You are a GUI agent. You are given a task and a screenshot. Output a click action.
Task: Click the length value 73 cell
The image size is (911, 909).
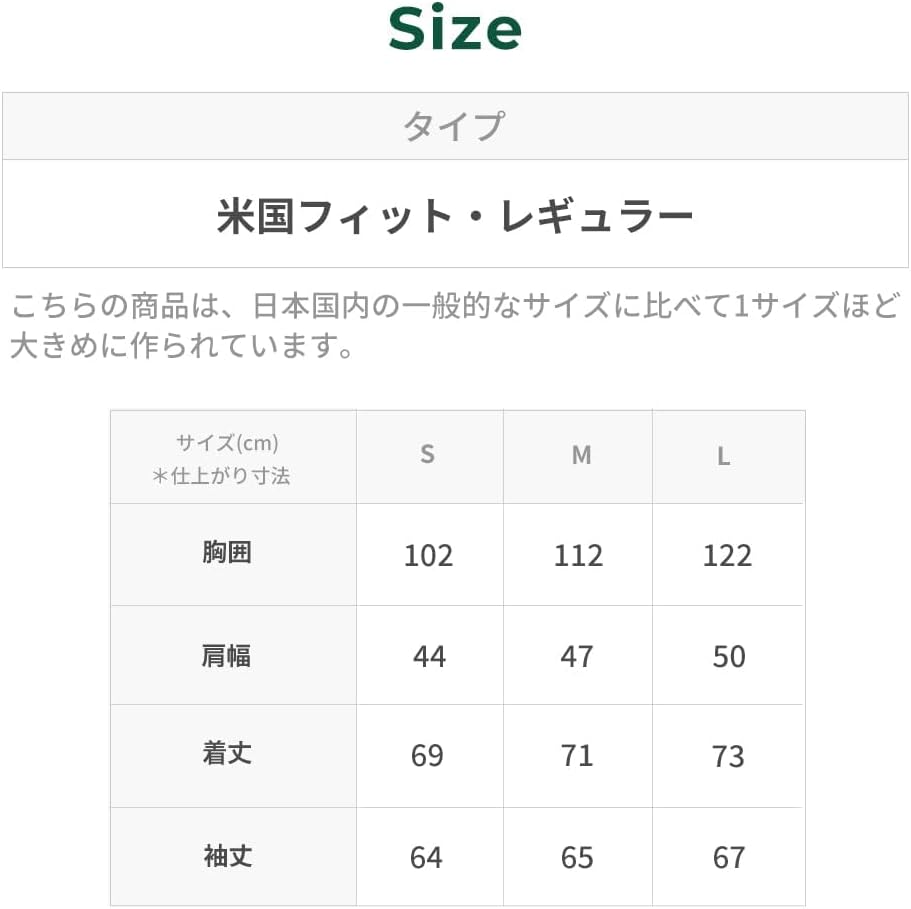coord(728,756)
